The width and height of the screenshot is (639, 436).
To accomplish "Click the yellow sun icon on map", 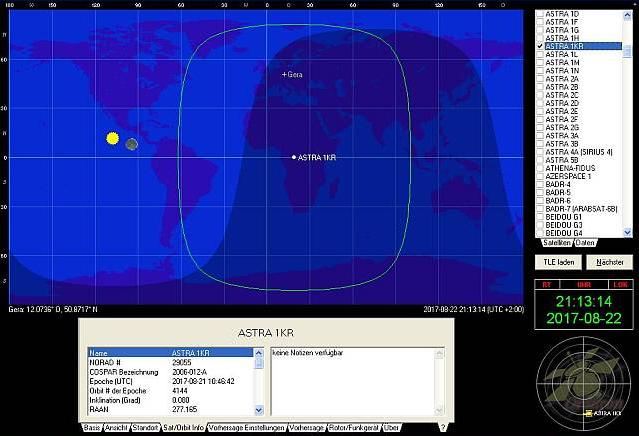I will click(x=113, y=138).
